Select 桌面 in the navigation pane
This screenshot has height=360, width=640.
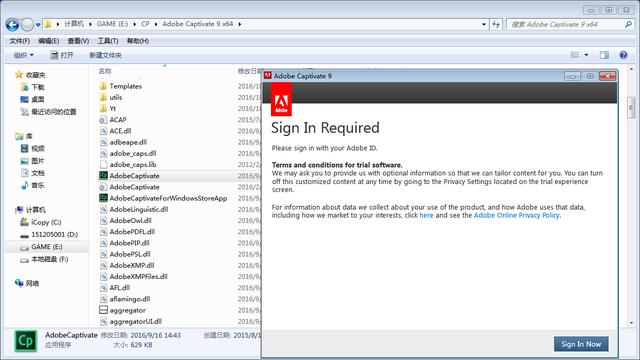click(x=38, y=99)
